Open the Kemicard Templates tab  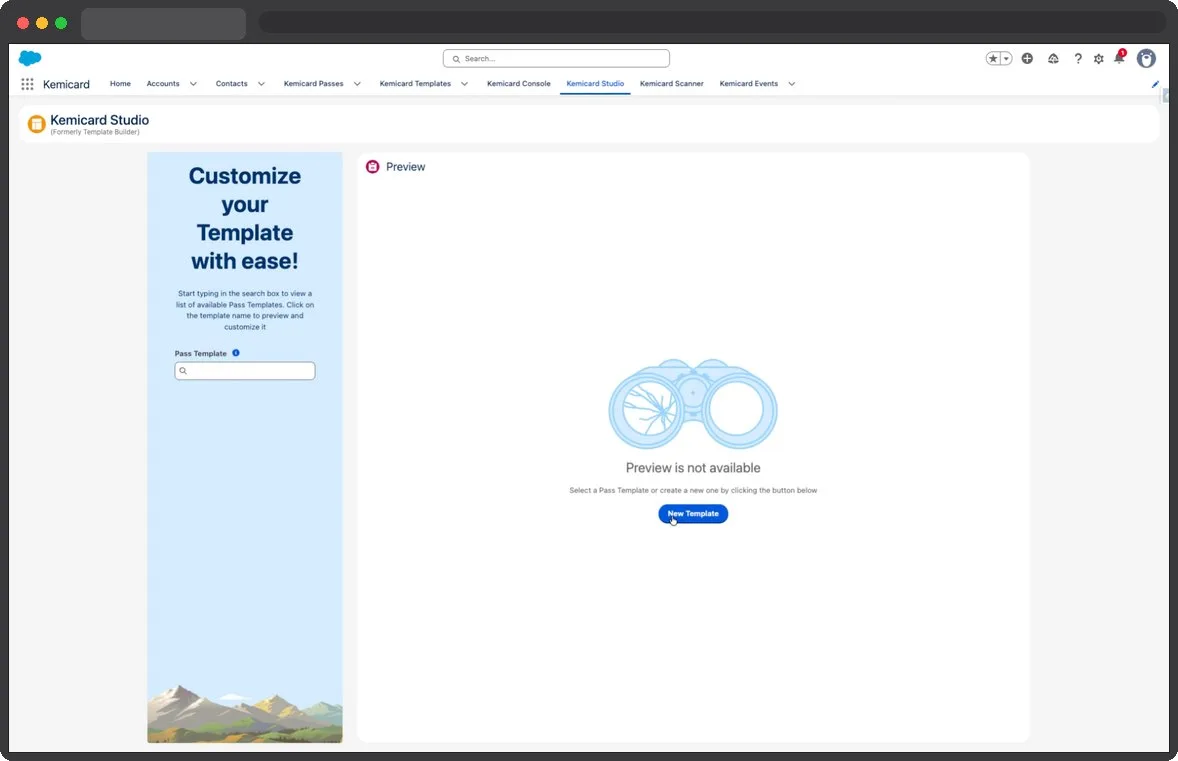pyautogui.click(x=415, y=83)
